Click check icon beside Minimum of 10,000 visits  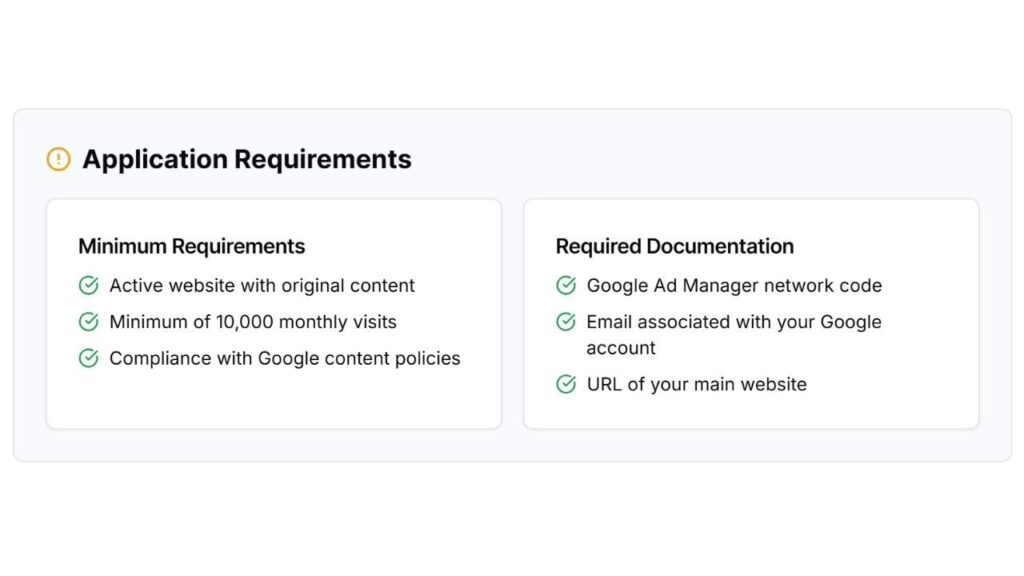(x=89, y=322)
